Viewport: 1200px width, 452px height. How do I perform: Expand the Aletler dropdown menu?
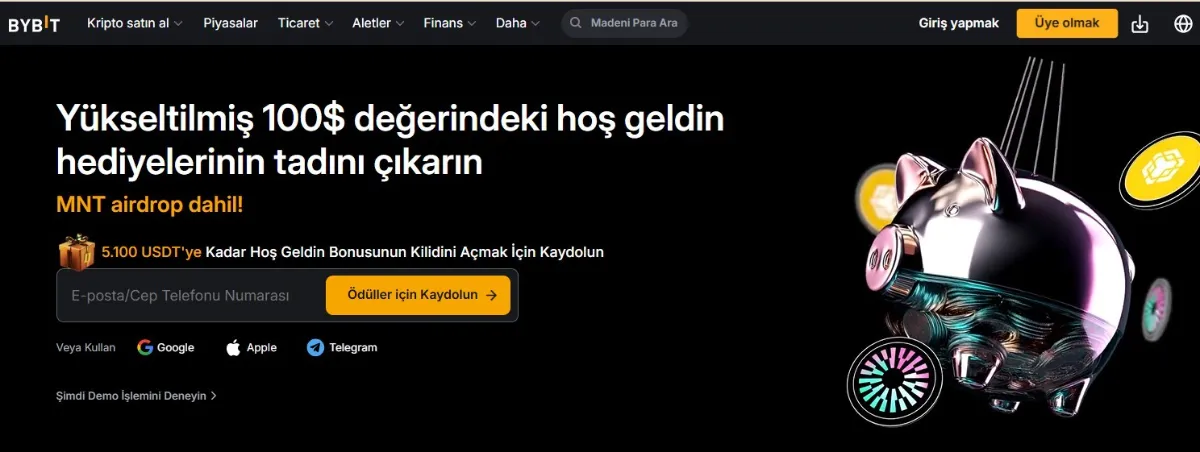click(x=378, y=23)
